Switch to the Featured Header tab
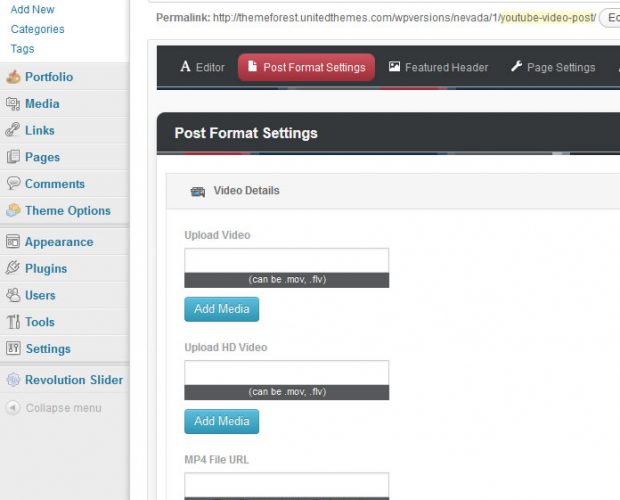This screenshot has width=620, height=500. click(438, 67)
